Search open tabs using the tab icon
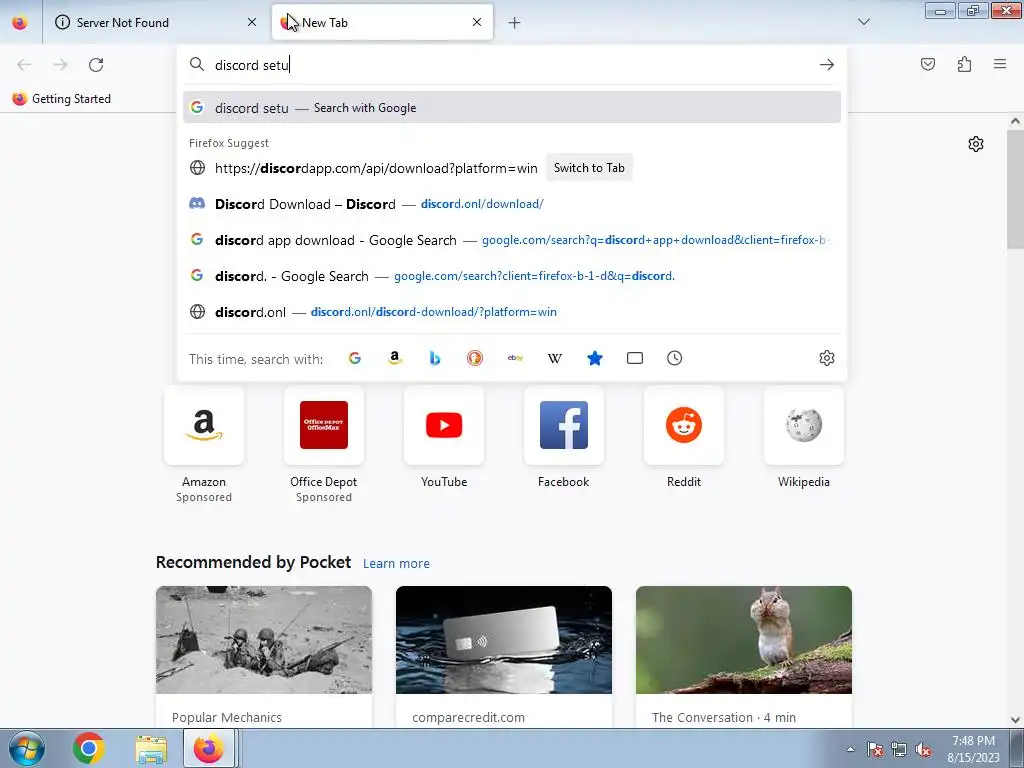 point(635,358)
